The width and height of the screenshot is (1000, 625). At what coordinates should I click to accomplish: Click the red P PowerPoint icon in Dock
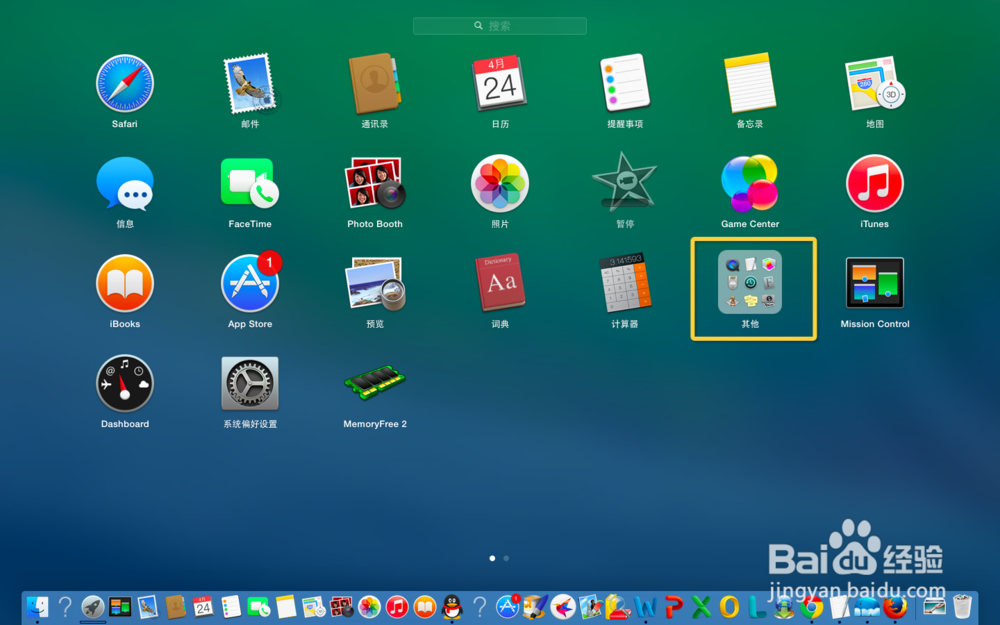point(673,607)
